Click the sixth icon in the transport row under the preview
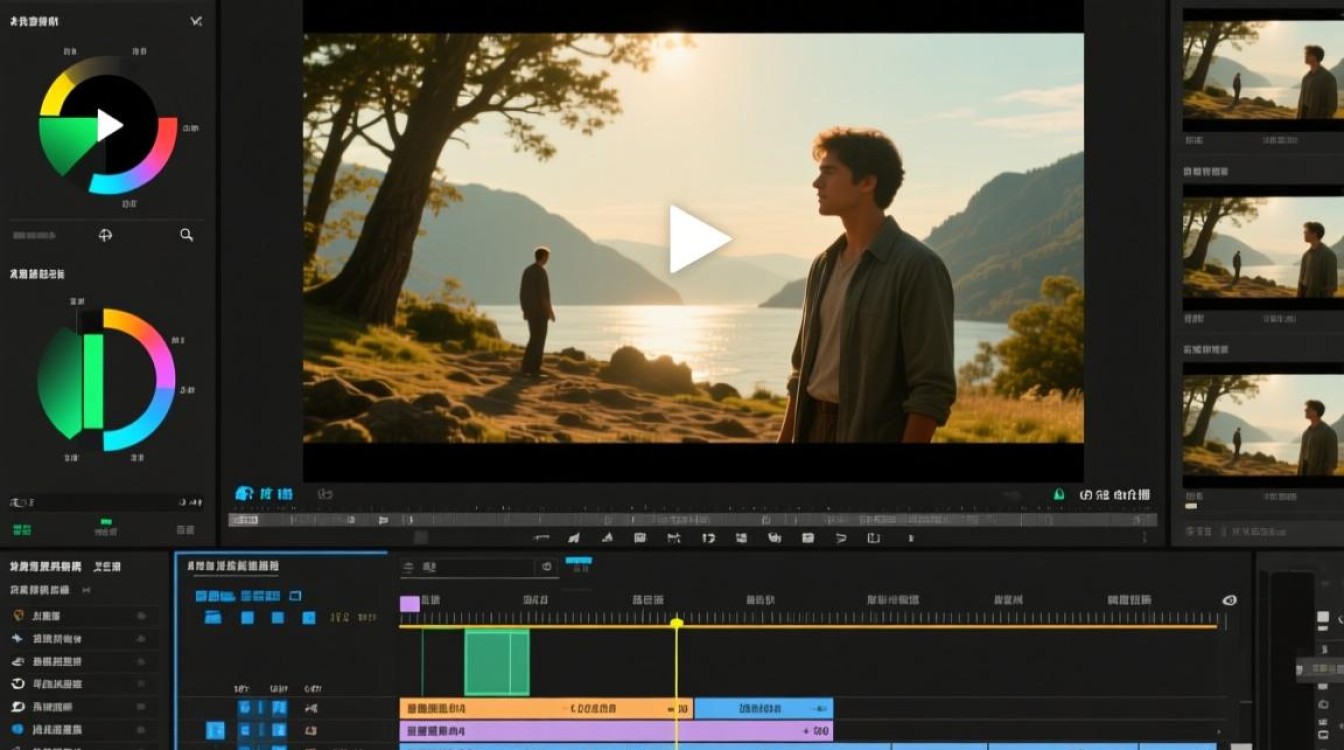 (709, 538)
